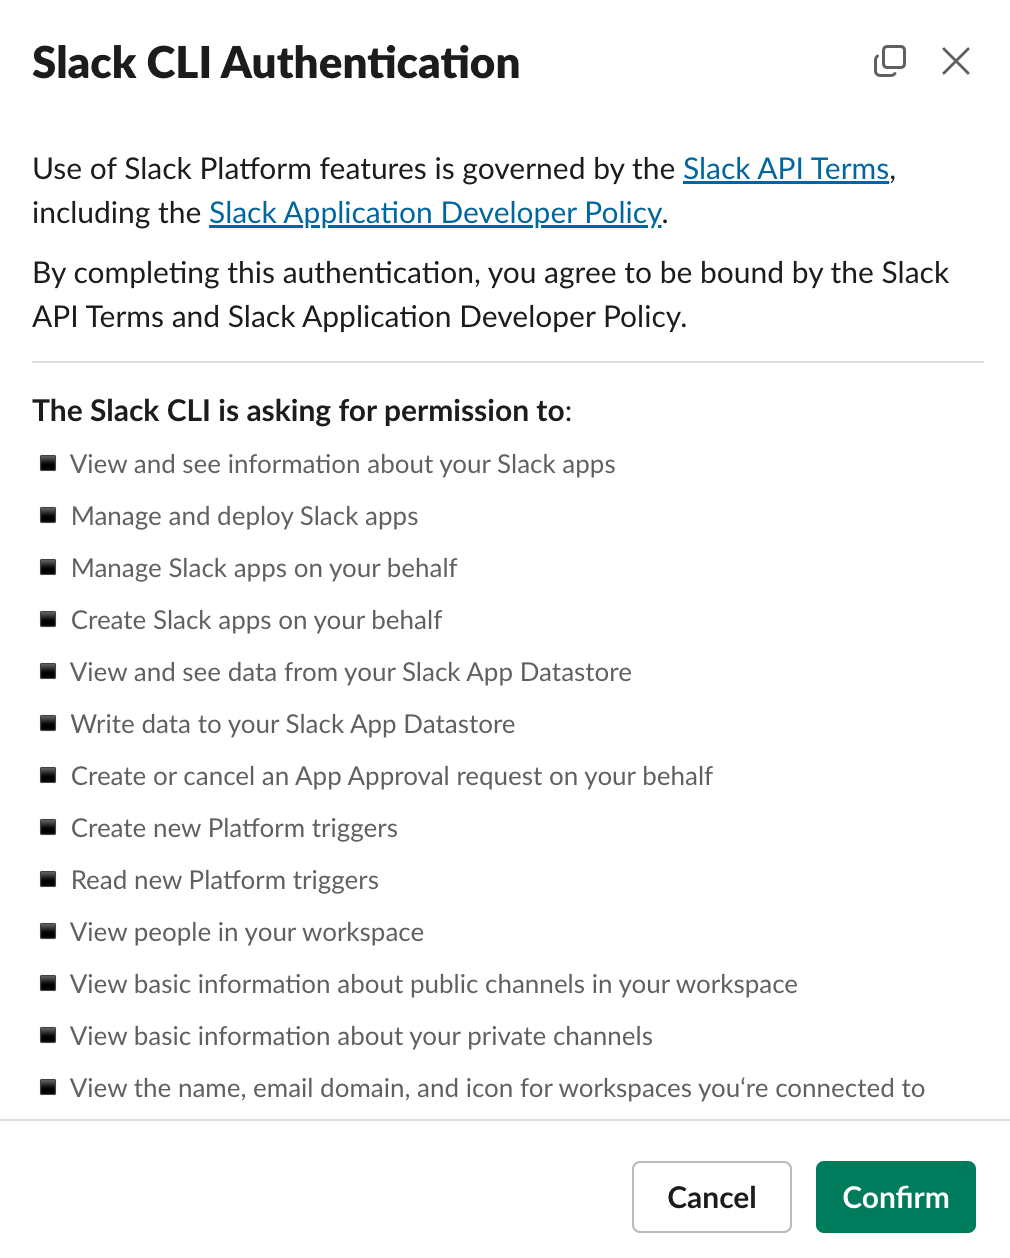Select the View and see data from your Slack App Datastore item
The image size is (1010, 1258).
[351, 671]
